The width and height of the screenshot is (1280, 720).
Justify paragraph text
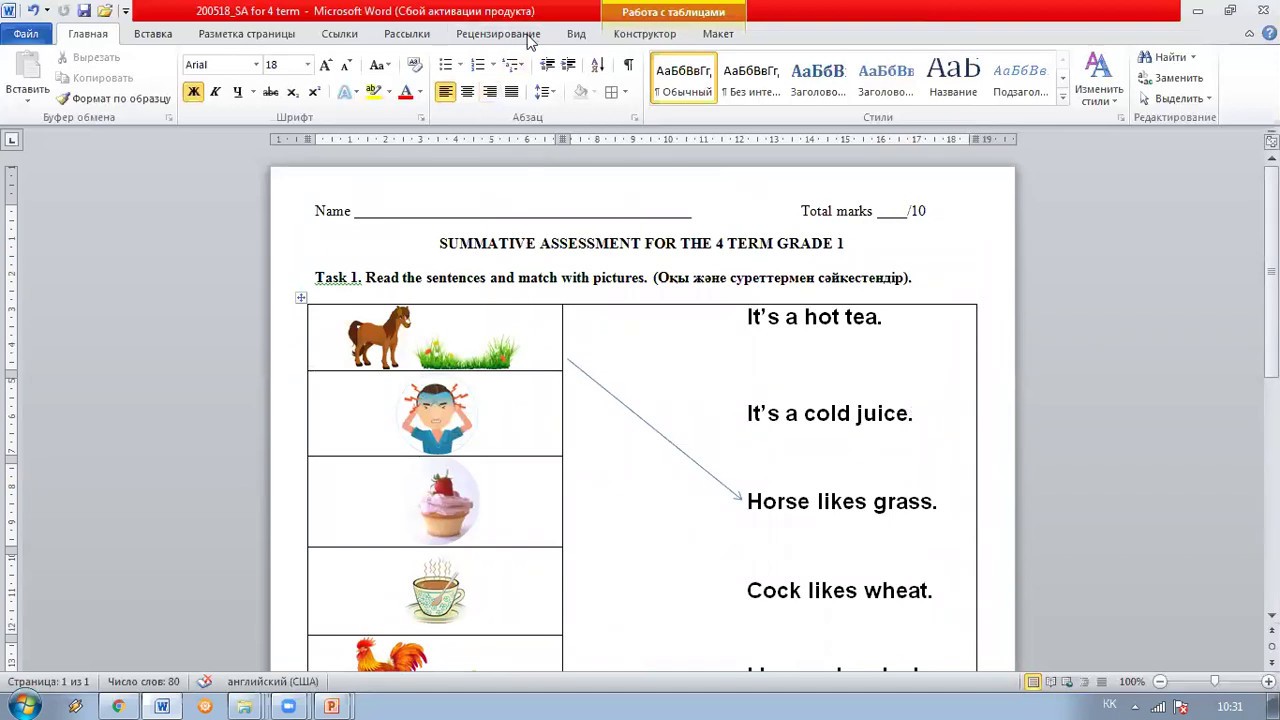pos(511,92)
